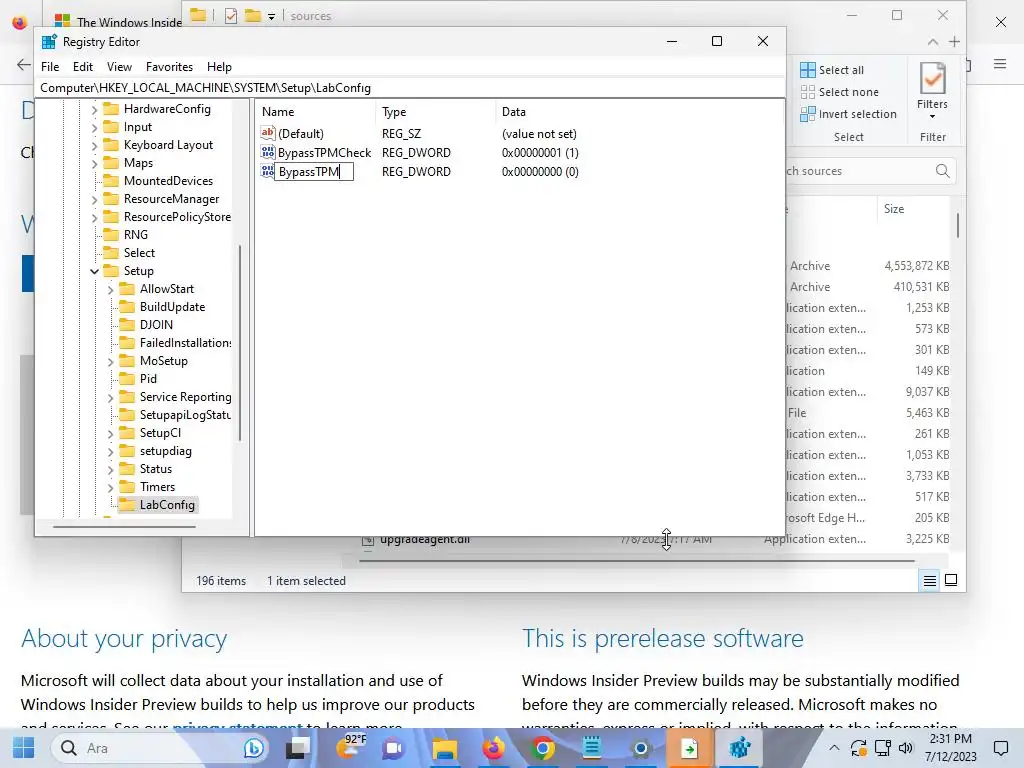Expand the HardwareConfig key
The width and height of the screenshot is (1024, 768).
pos(95,110)
